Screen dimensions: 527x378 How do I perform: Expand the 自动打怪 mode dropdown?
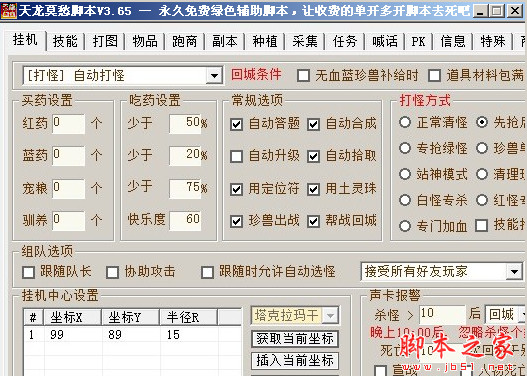click(214, 76)
